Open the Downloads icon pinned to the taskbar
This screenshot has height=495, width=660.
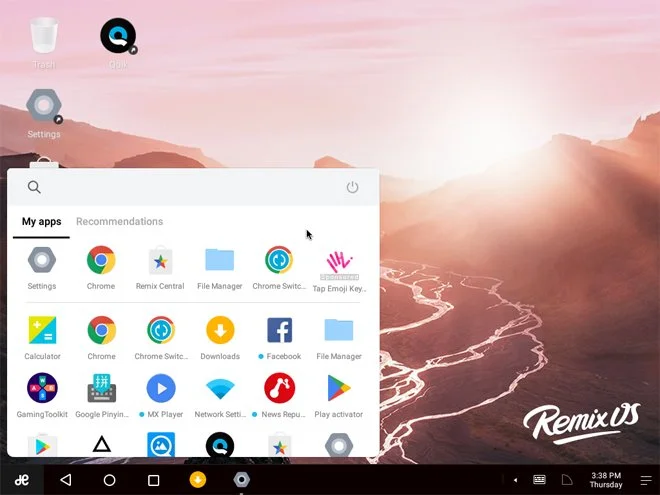(198, 479)
